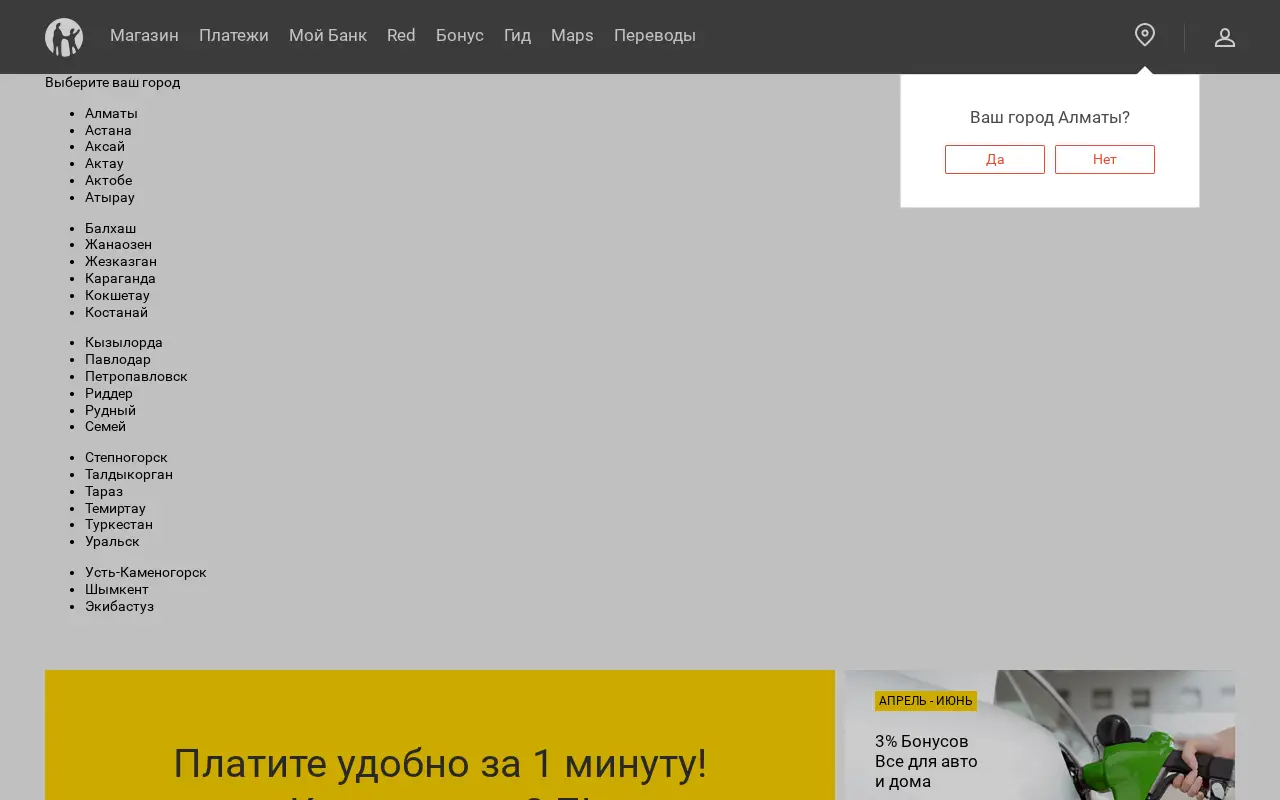1280x800 pixels.
Task: Select the city Экибастуз
Action: [x=119, y=606]
